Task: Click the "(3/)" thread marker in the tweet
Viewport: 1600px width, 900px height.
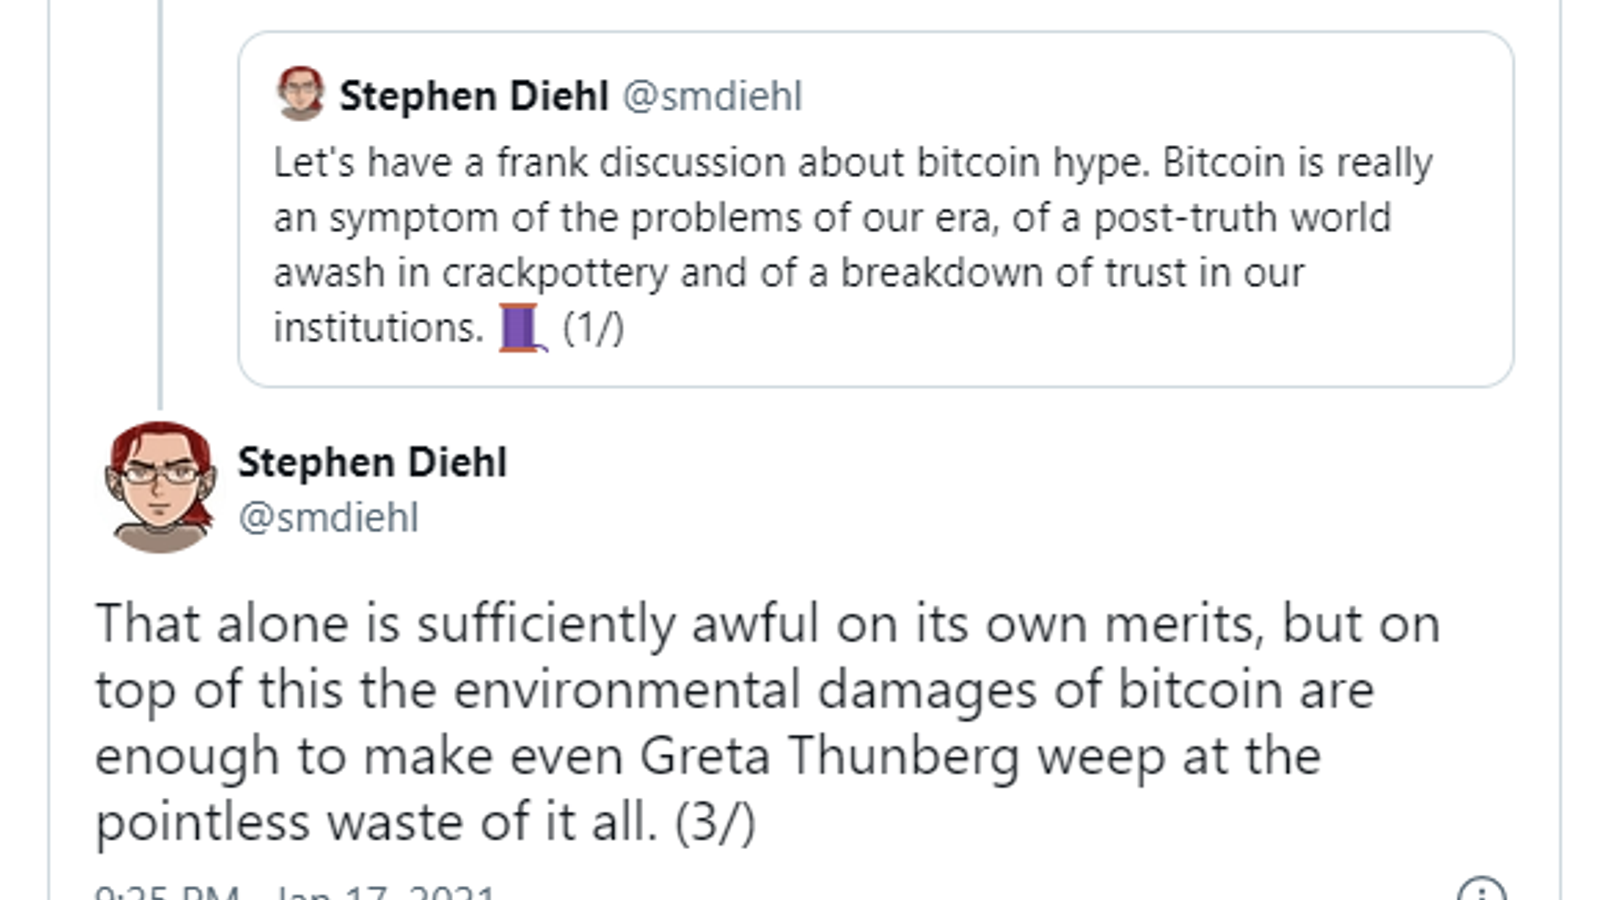Action: coord(715,822)
